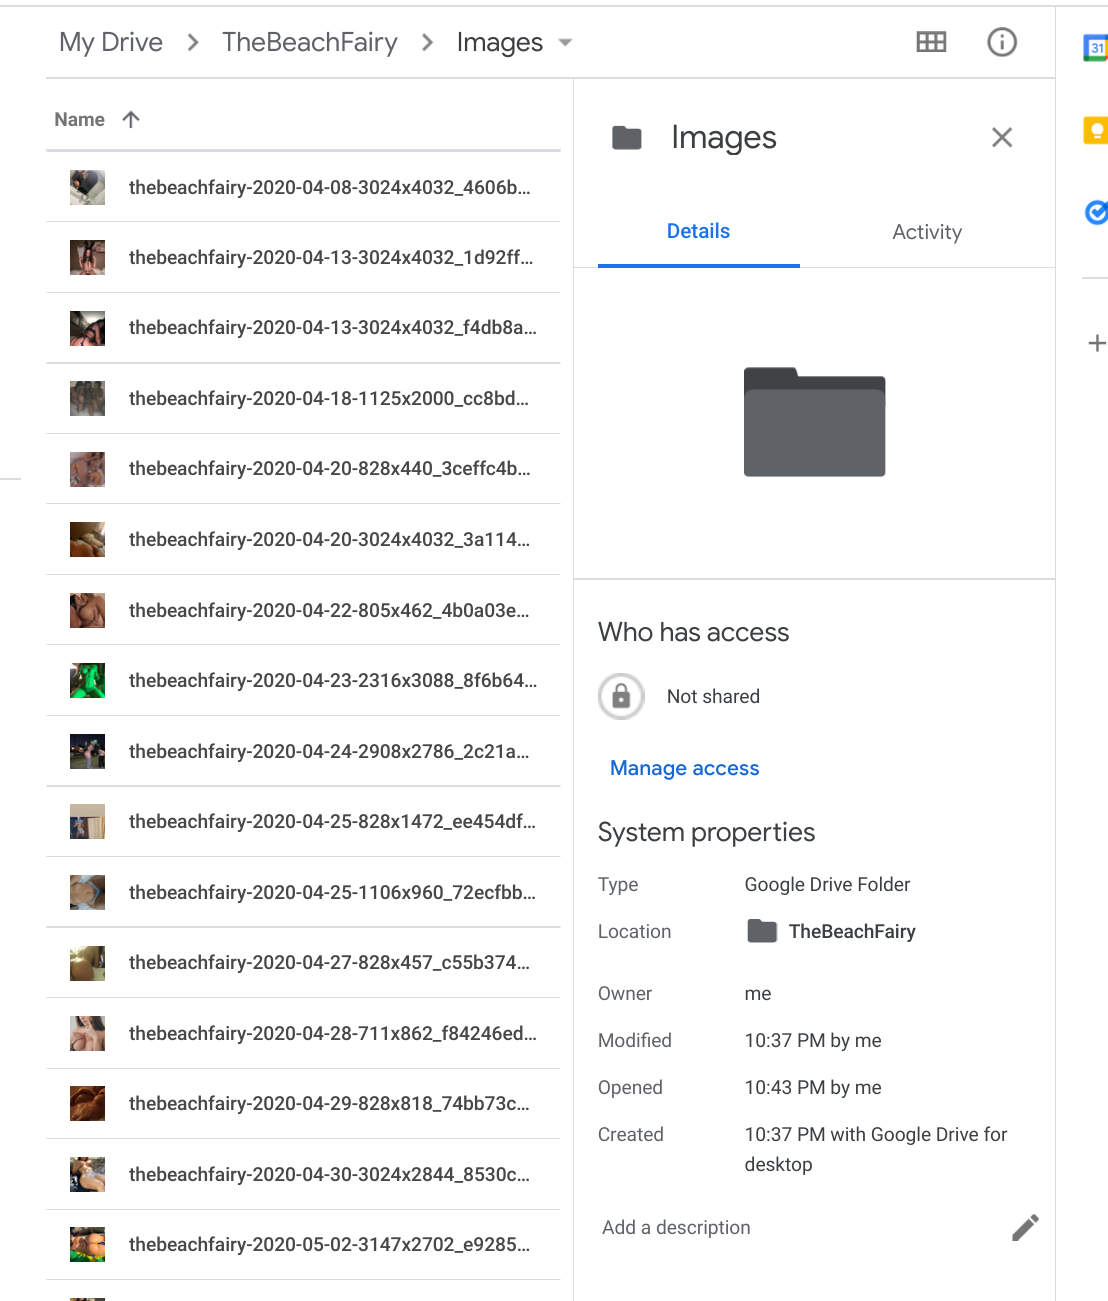Select file 2020-04-20-828x440_3ceffc4b

tap(303, 468)
